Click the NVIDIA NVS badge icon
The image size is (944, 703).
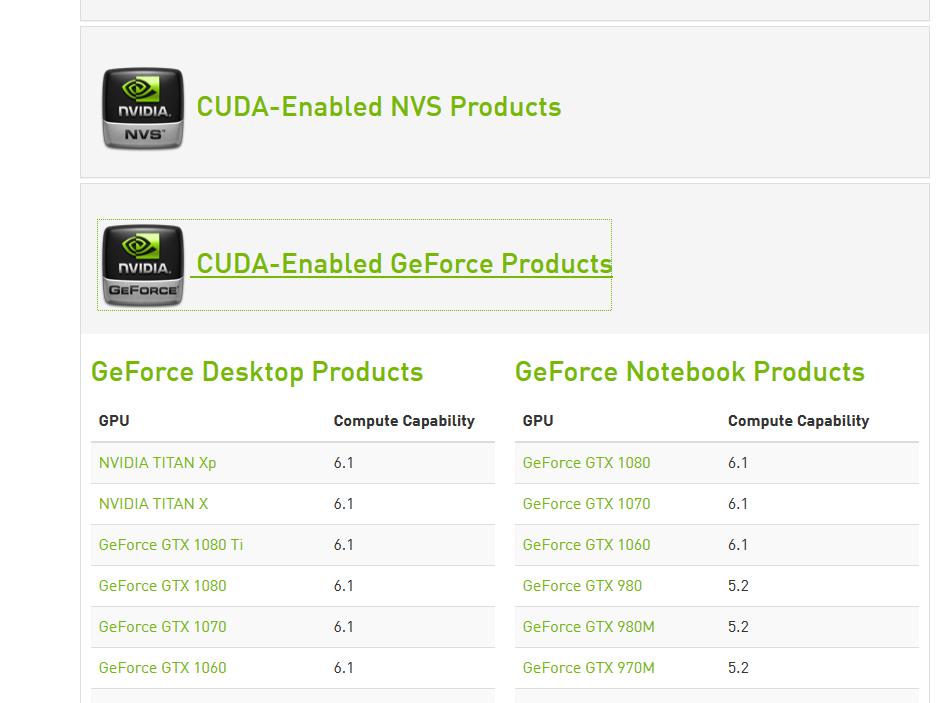[x=142, y=109]
